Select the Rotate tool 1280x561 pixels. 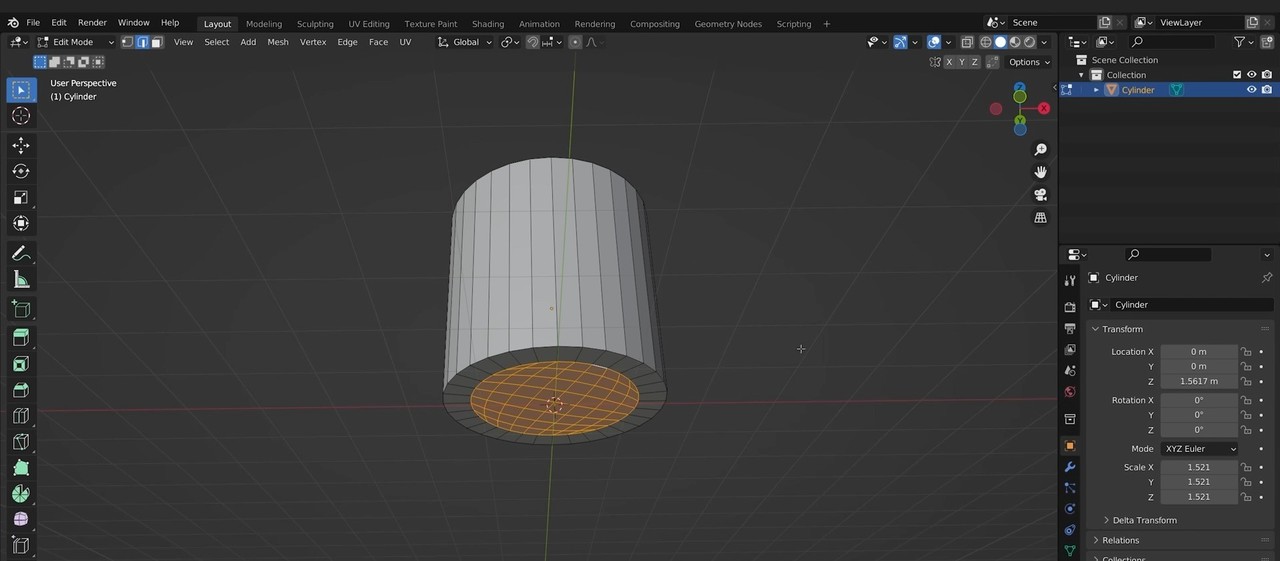(x=21, y=172)
